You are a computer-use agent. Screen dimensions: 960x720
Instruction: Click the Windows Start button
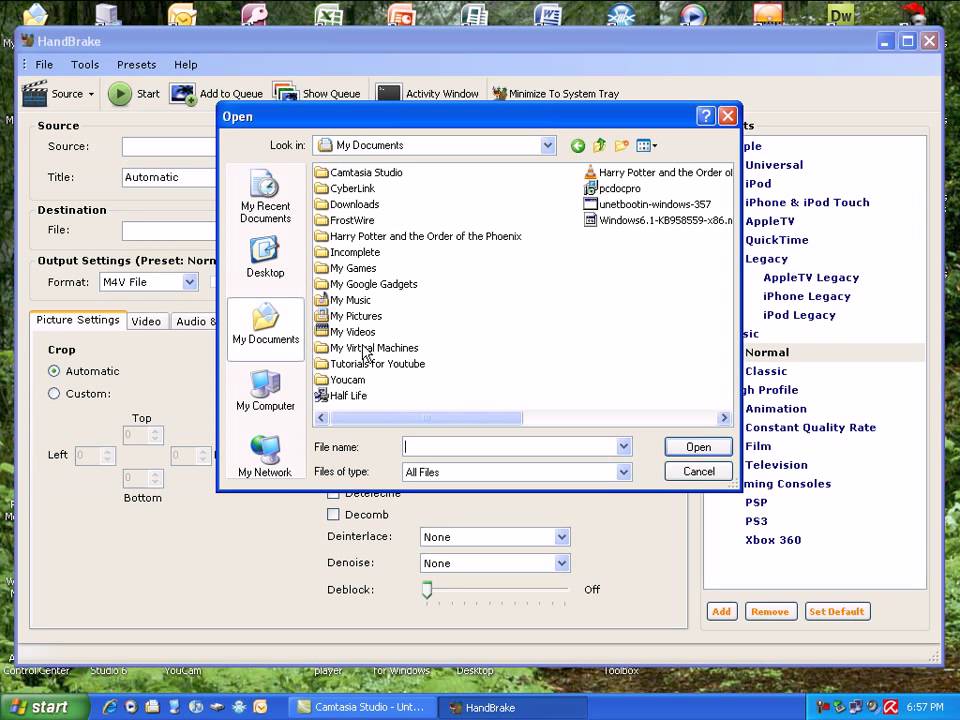coord(42,707)
